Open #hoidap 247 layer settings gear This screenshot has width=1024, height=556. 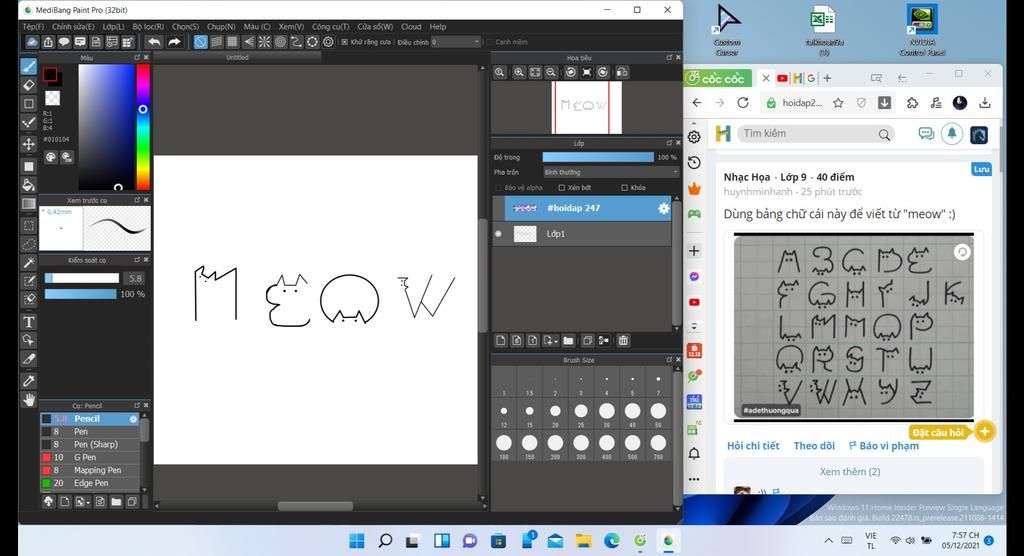[664, 208]
